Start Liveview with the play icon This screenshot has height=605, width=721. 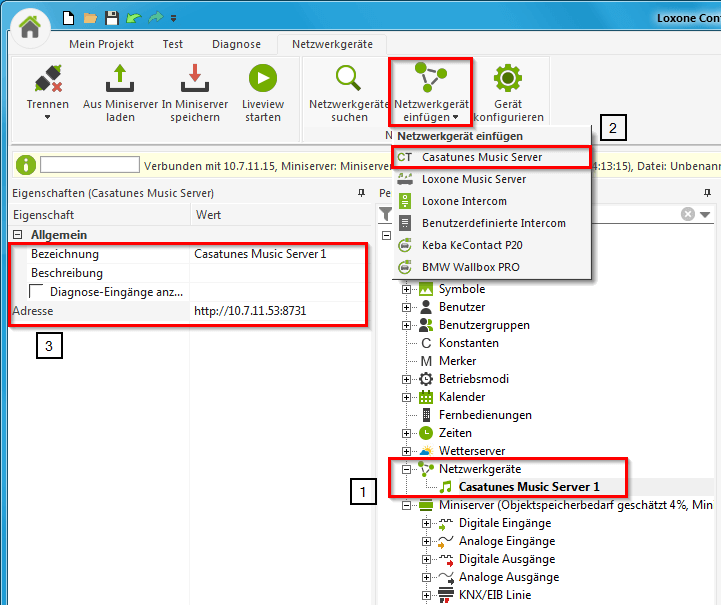click(263, 79)
